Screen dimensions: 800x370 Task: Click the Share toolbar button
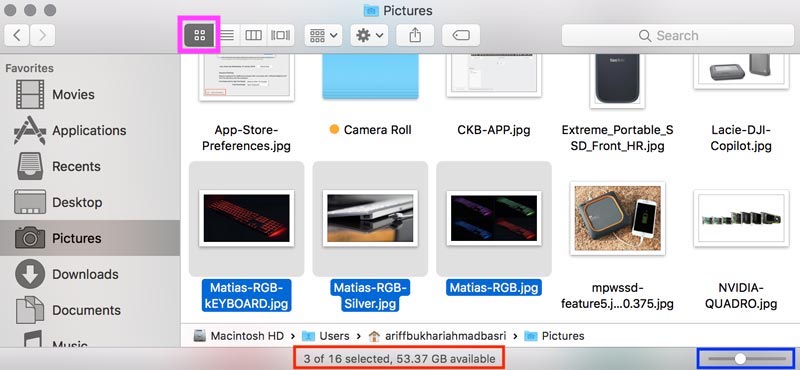point(415,35)
